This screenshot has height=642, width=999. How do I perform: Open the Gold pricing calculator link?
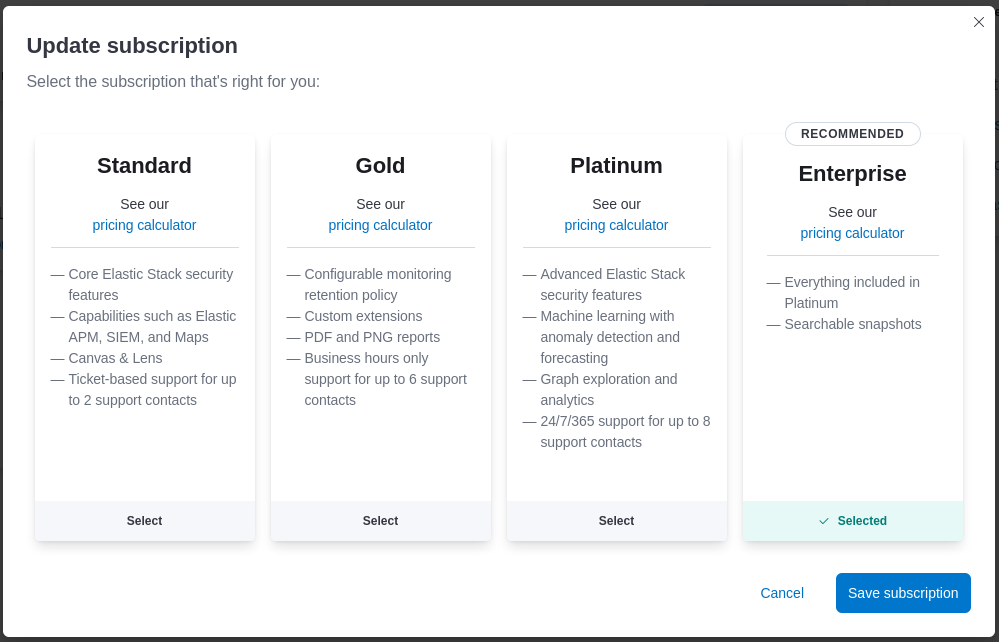click(380, 225)
